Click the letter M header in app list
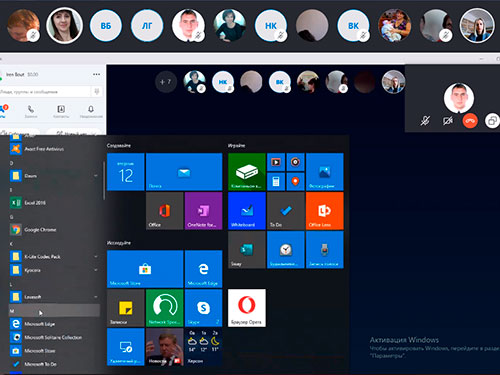Image resolution: width=500 pixels, height=375 pixels. coord(54,310)
